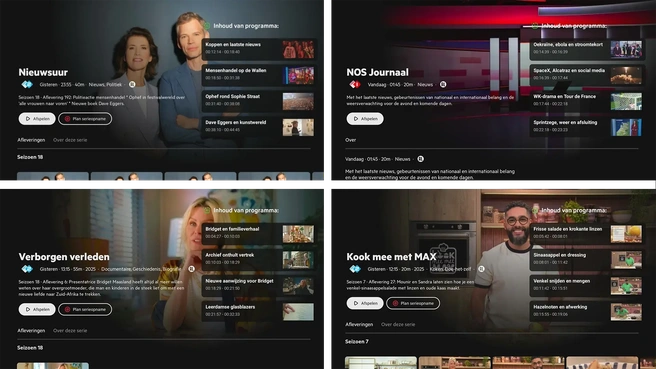Show 'Over deze serie' for Kook mee met MAX
This screenshot has height=369, width=656.
398,324
